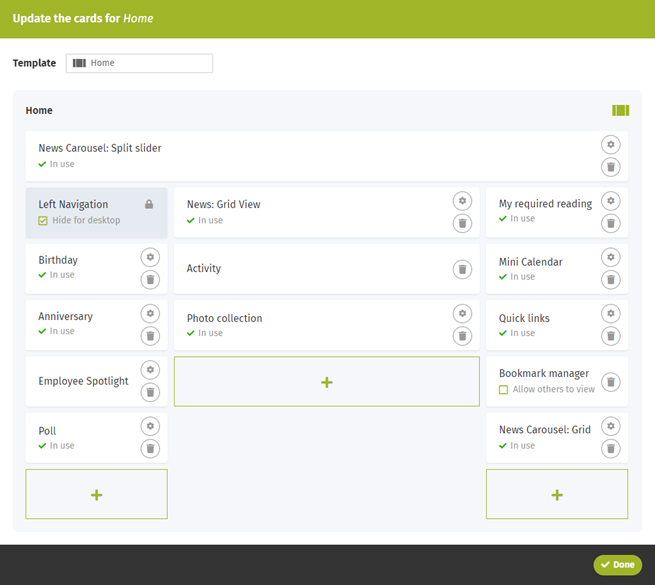Delete the Mini Calendar card
Image resolution: width=655 pixels, height=585 pixels.
610,280
